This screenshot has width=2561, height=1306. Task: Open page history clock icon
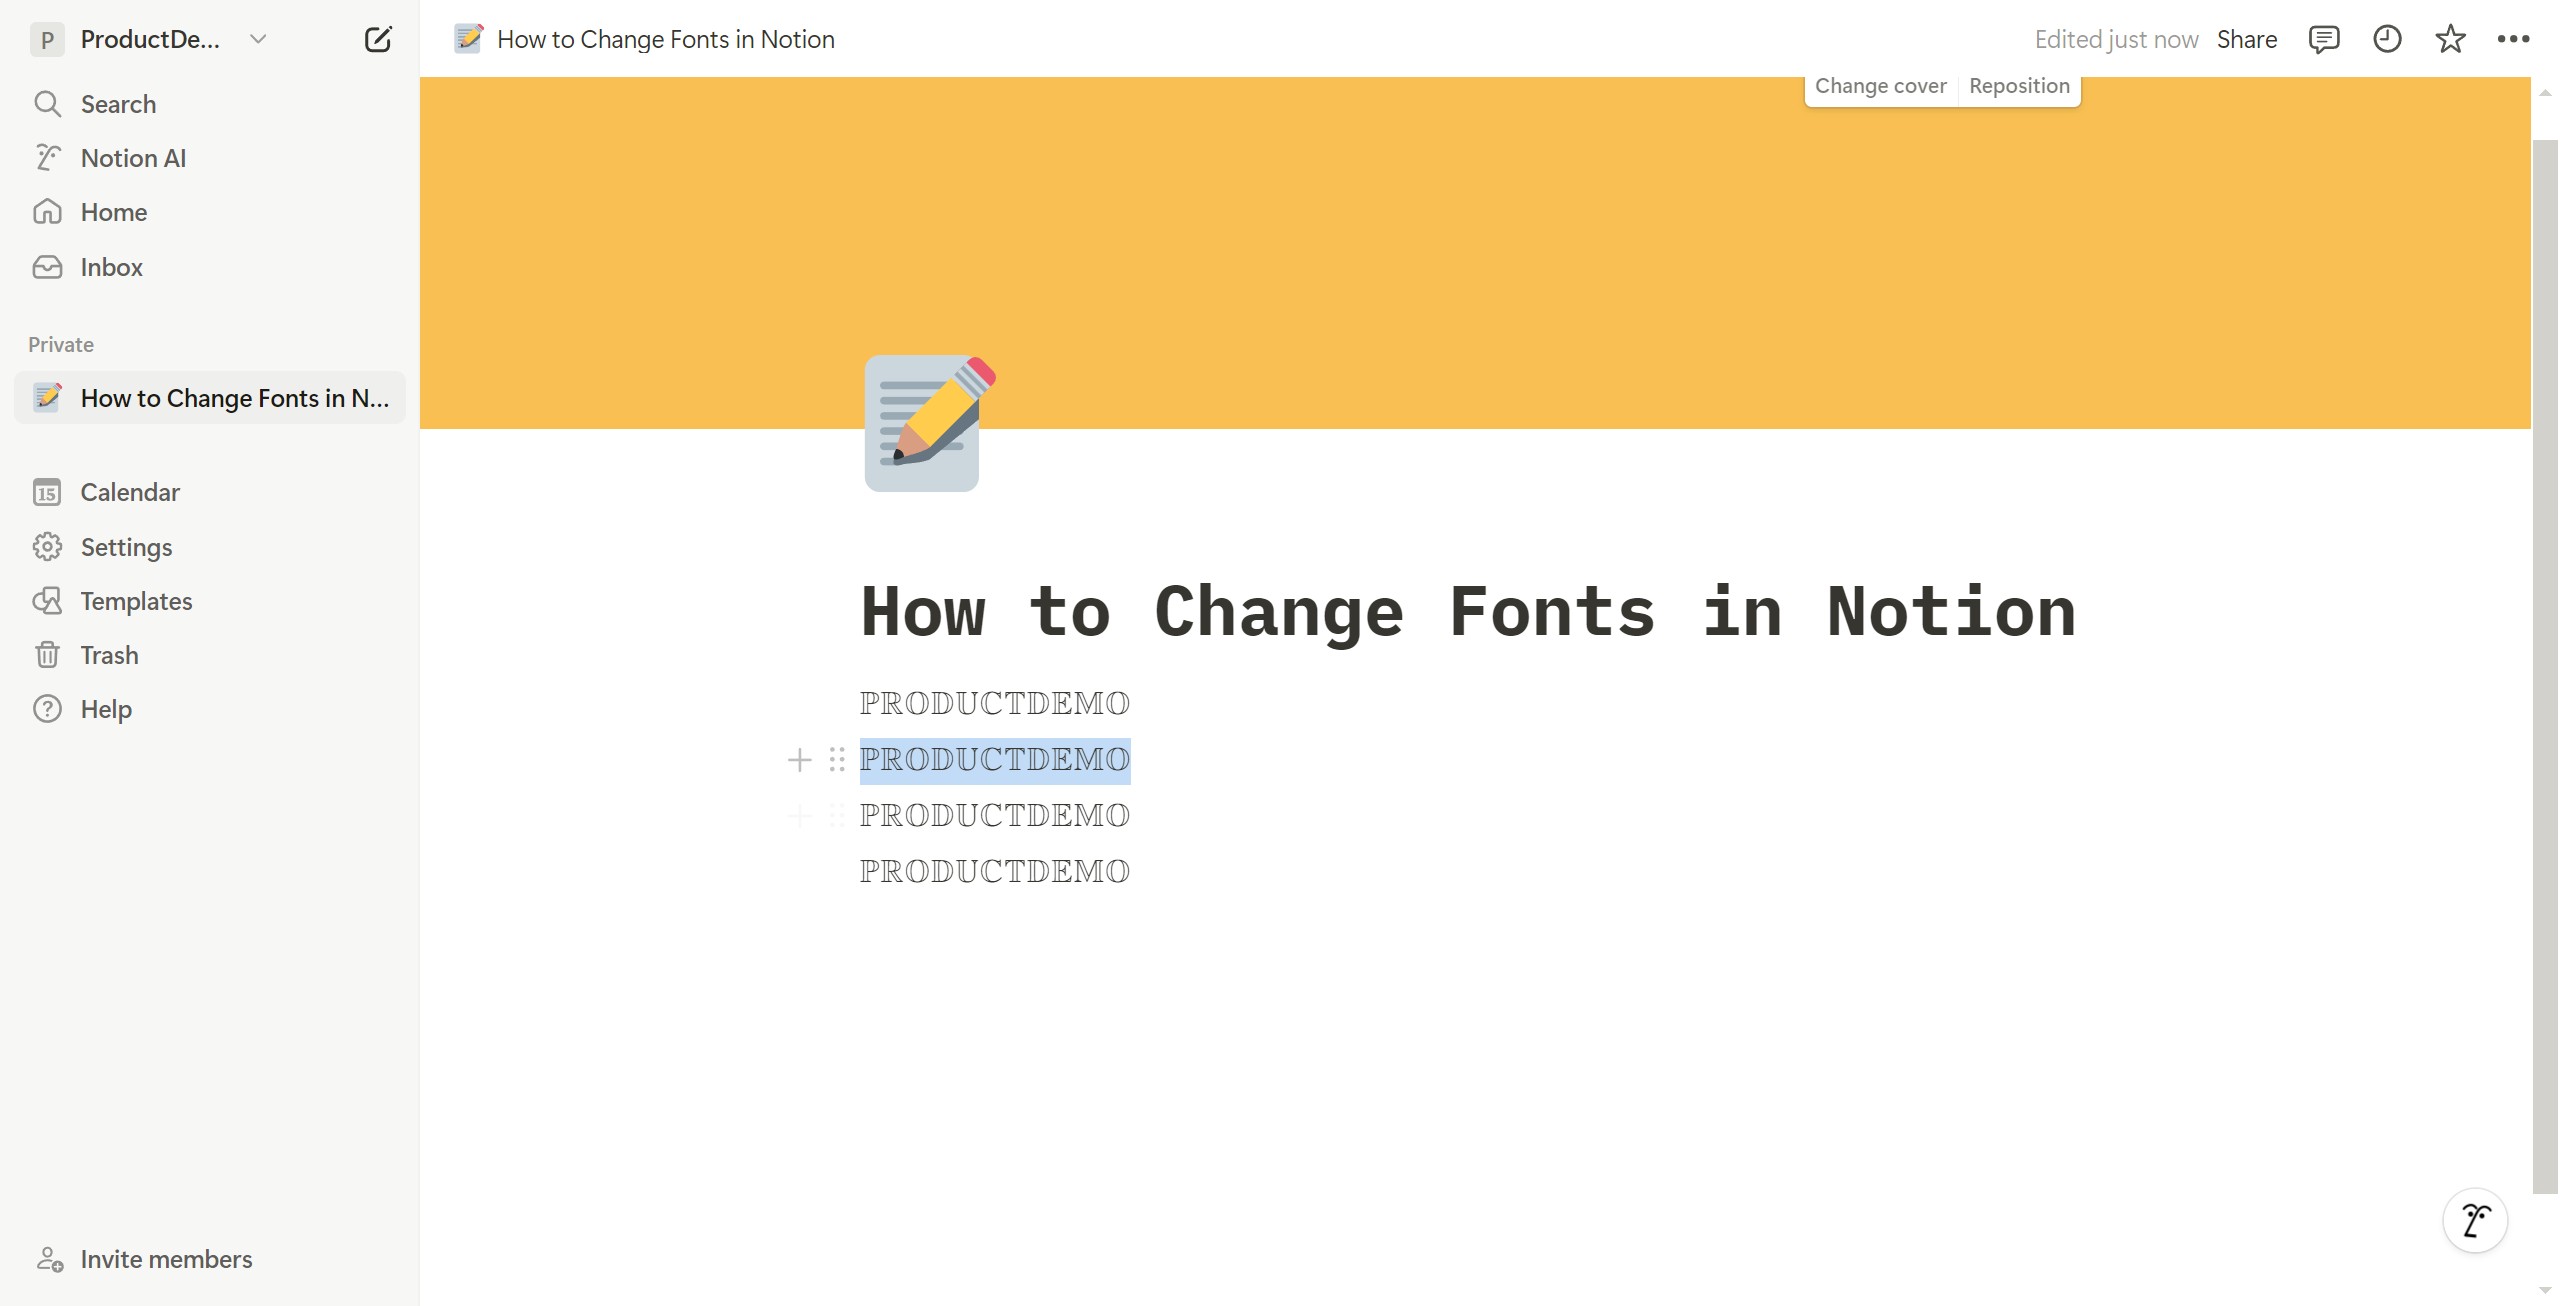click(x=2387, y=39)
